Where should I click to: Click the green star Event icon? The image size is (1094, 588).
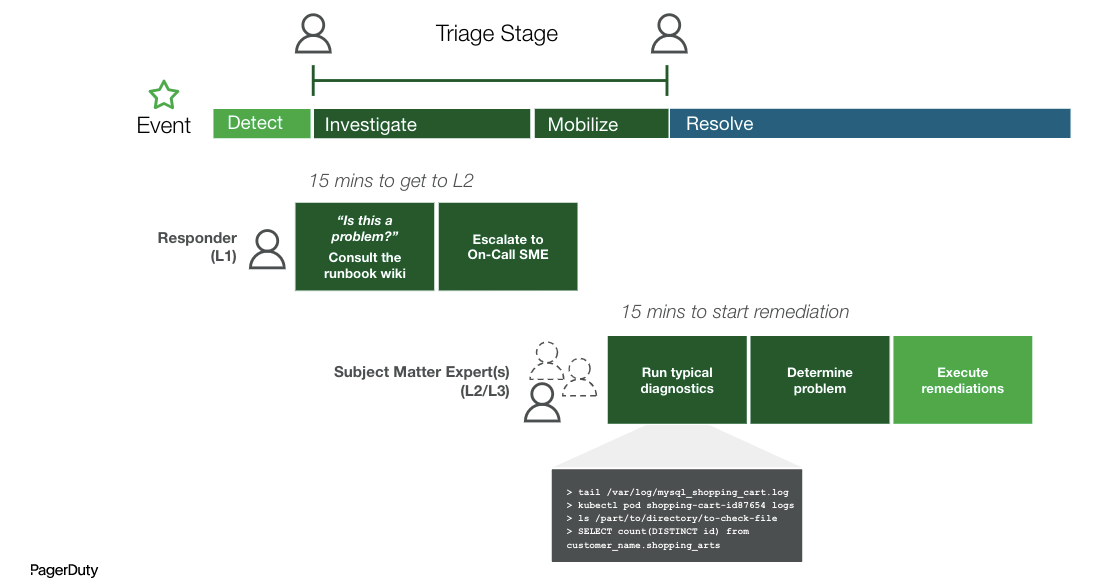pyautogui.click(x=164, y=95)
